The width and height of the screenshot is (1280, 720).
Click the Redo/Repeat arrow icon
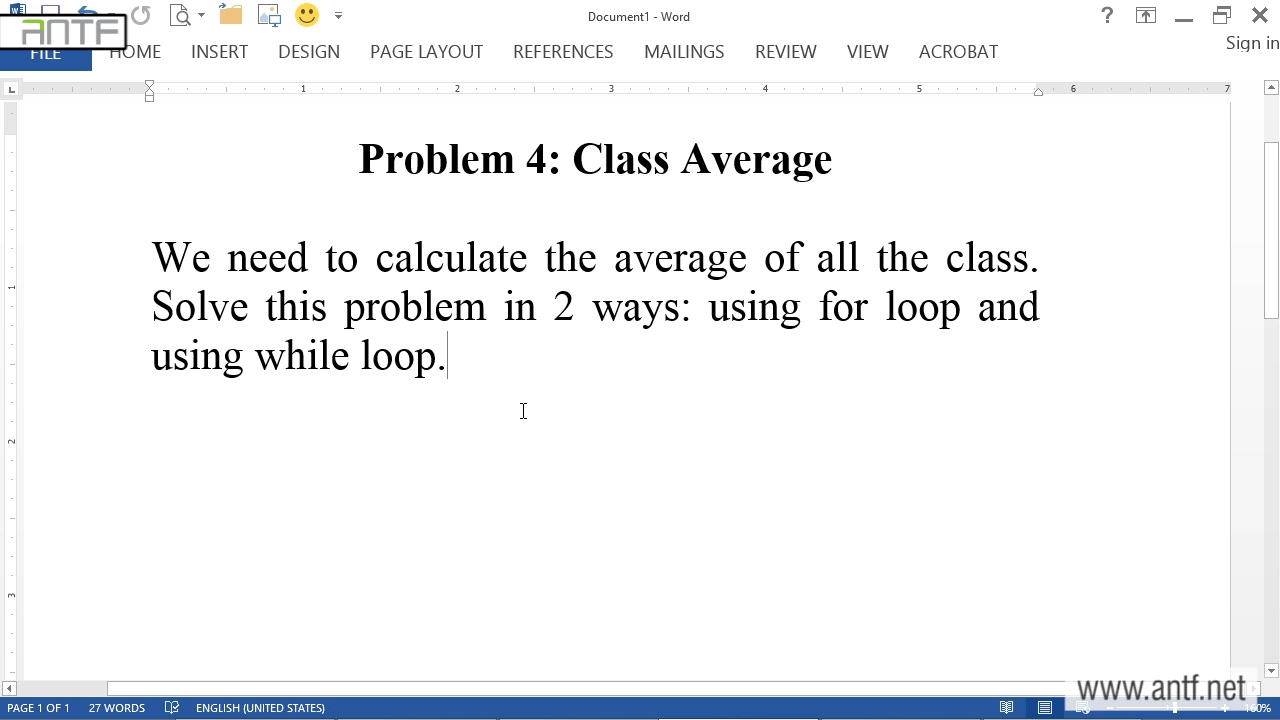(x=141, y=15)
